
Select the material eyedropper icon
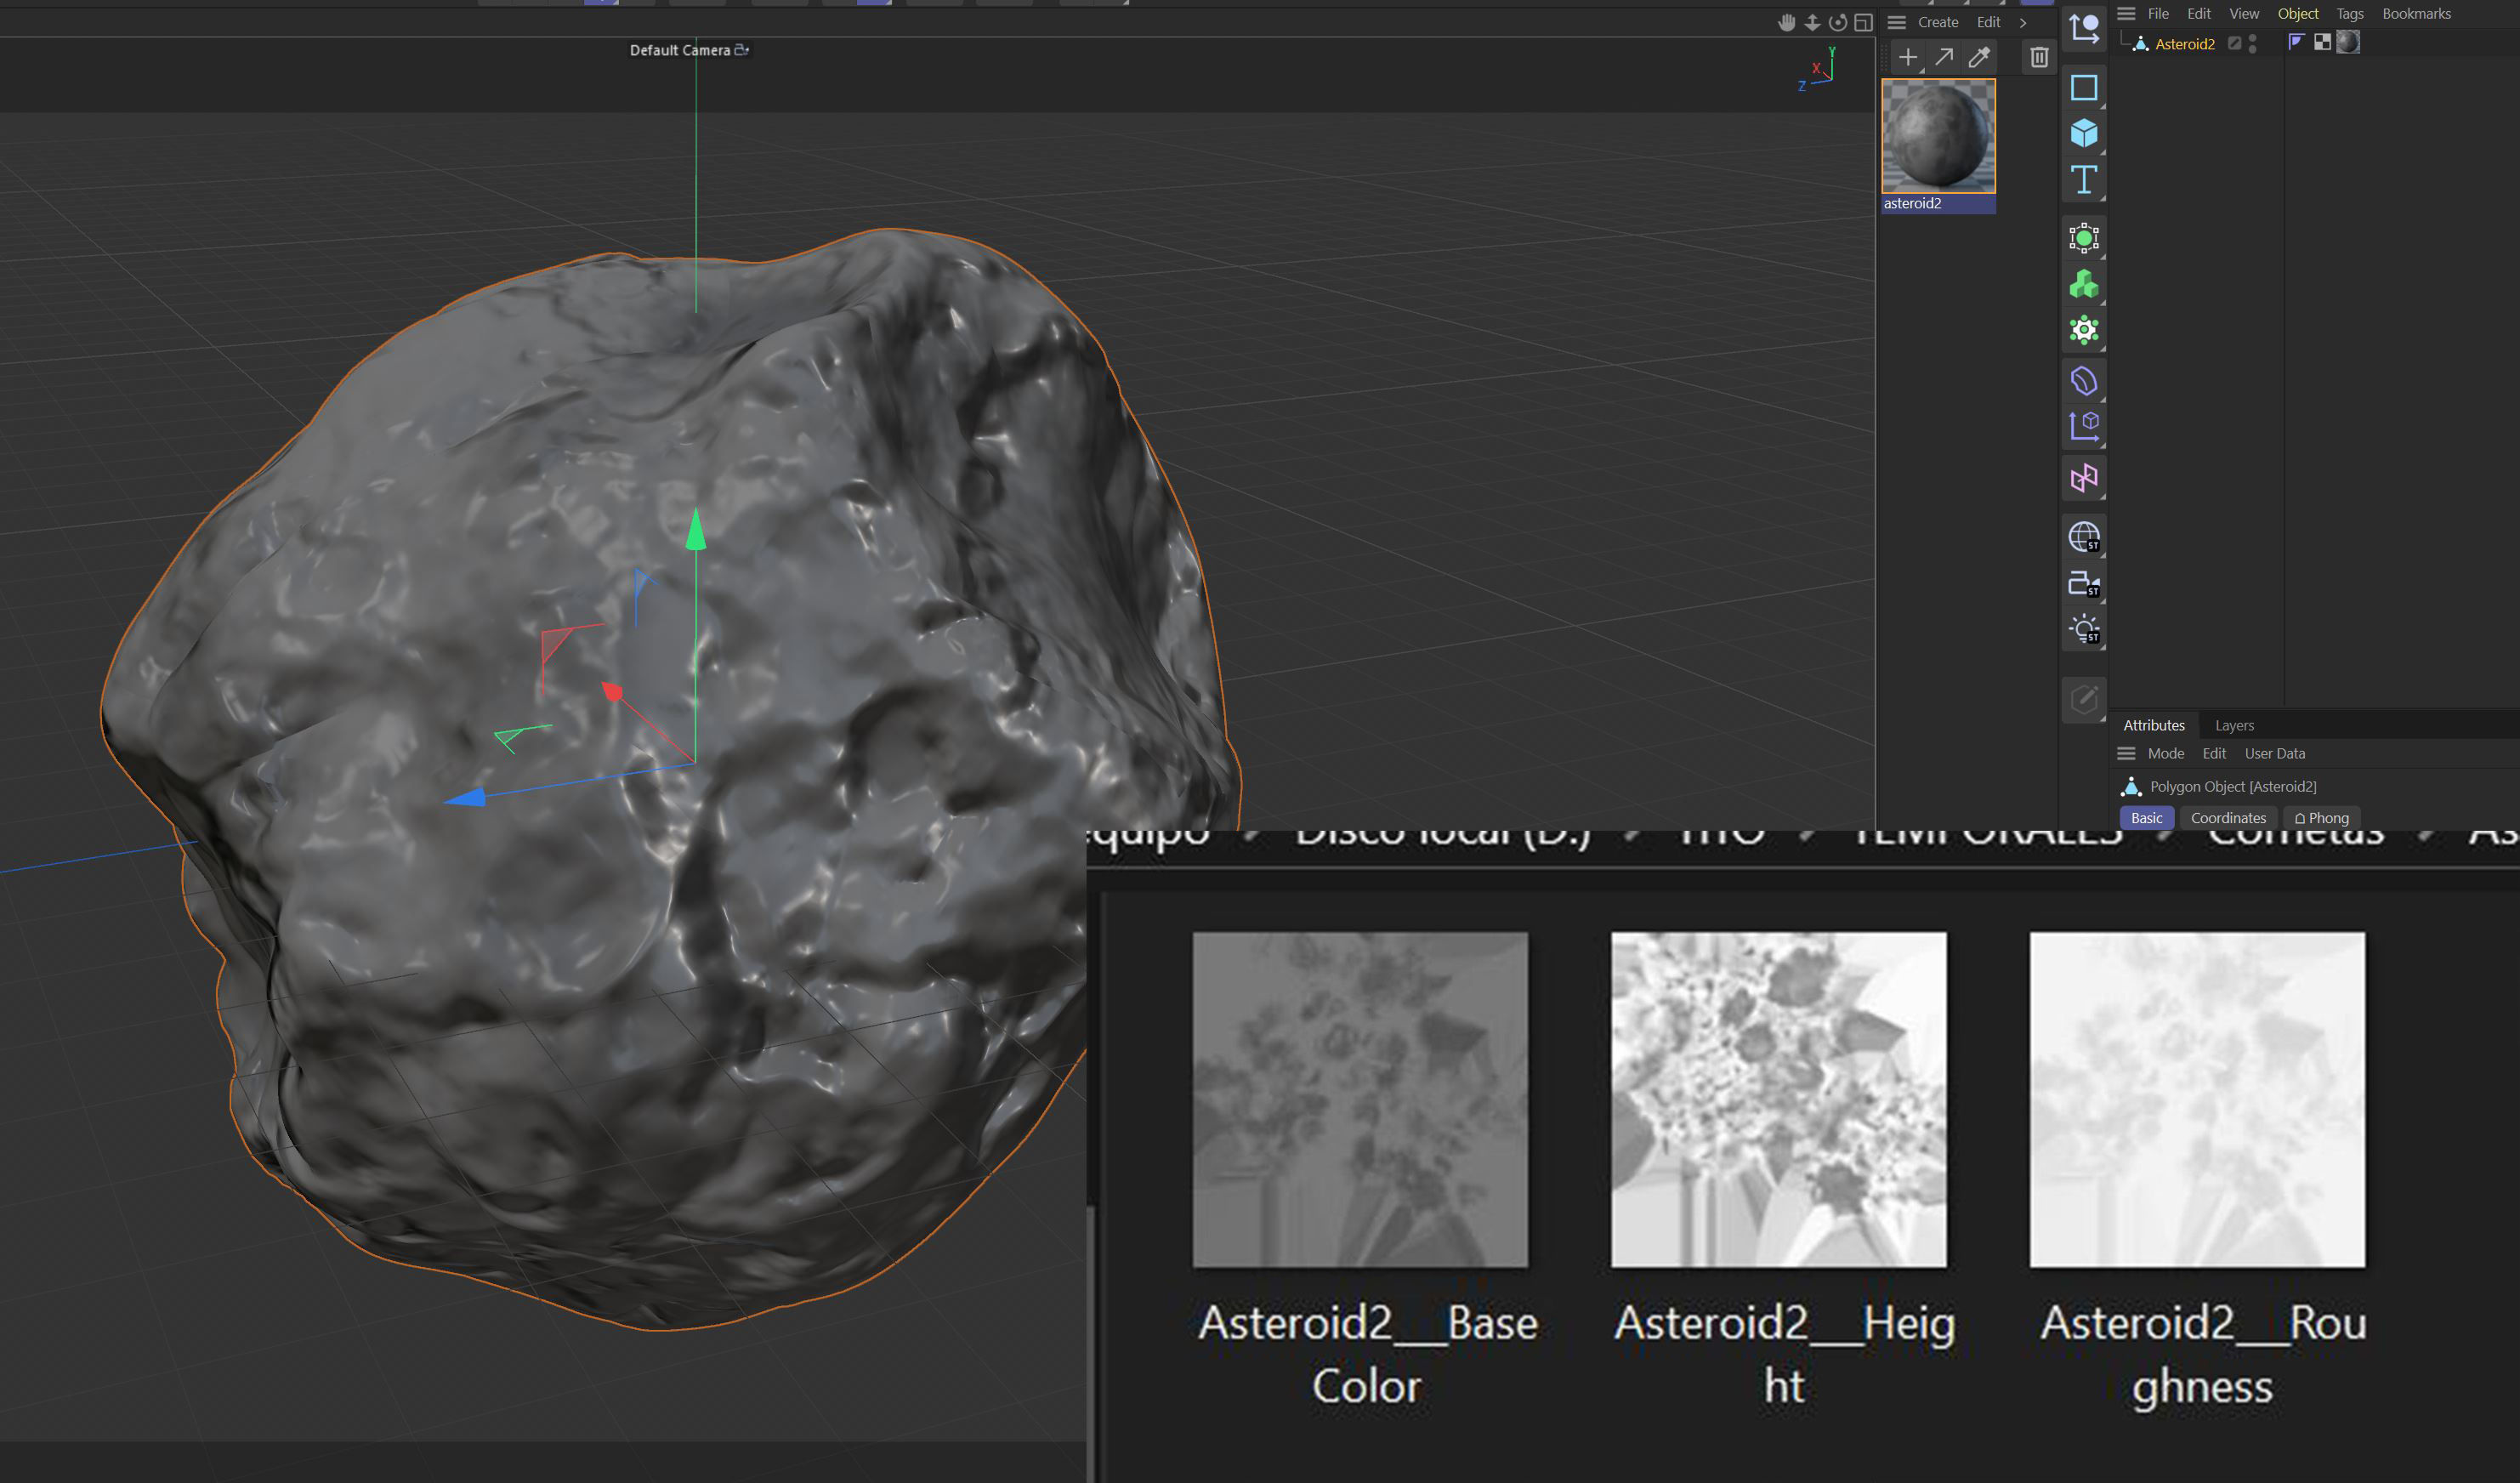coord(1979,57)
